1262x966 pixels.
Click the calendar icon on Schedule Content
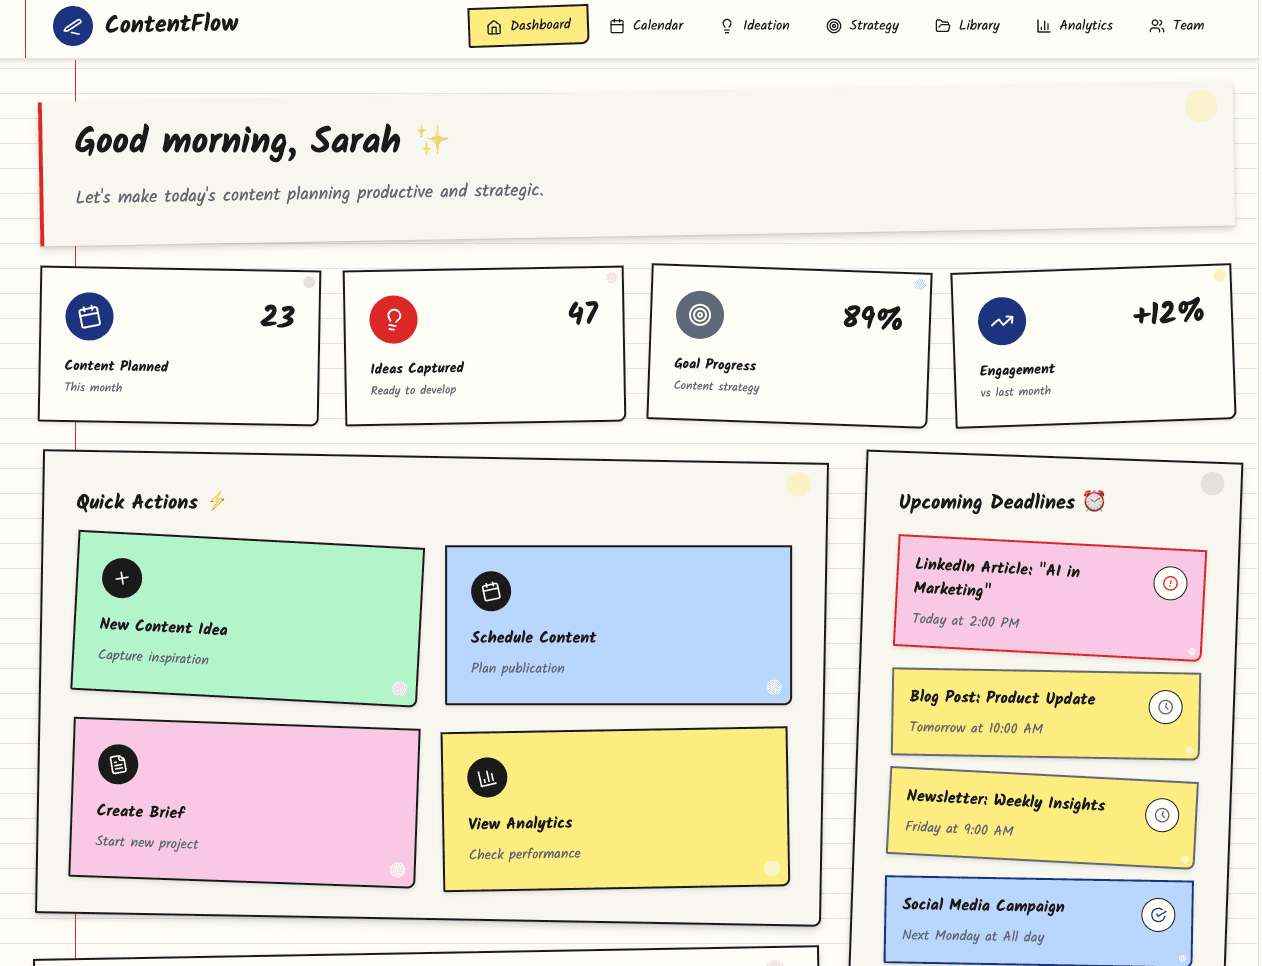pyautogui.click(x=491, y=592)
